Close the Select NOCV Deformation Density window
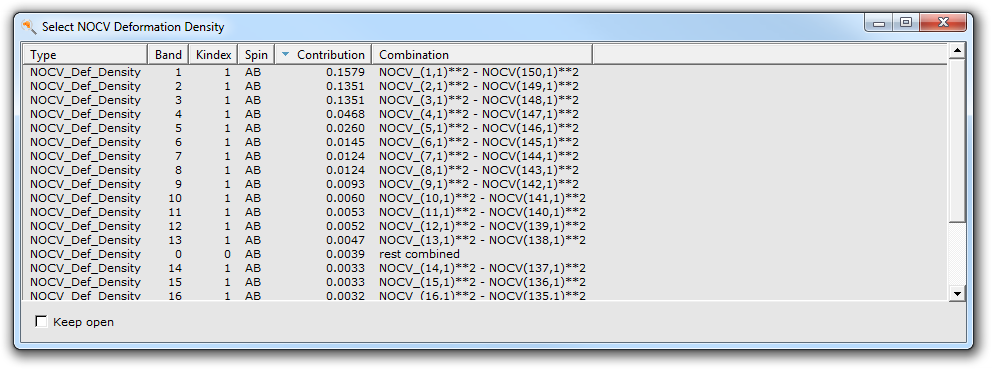 [x=943, y=23]
